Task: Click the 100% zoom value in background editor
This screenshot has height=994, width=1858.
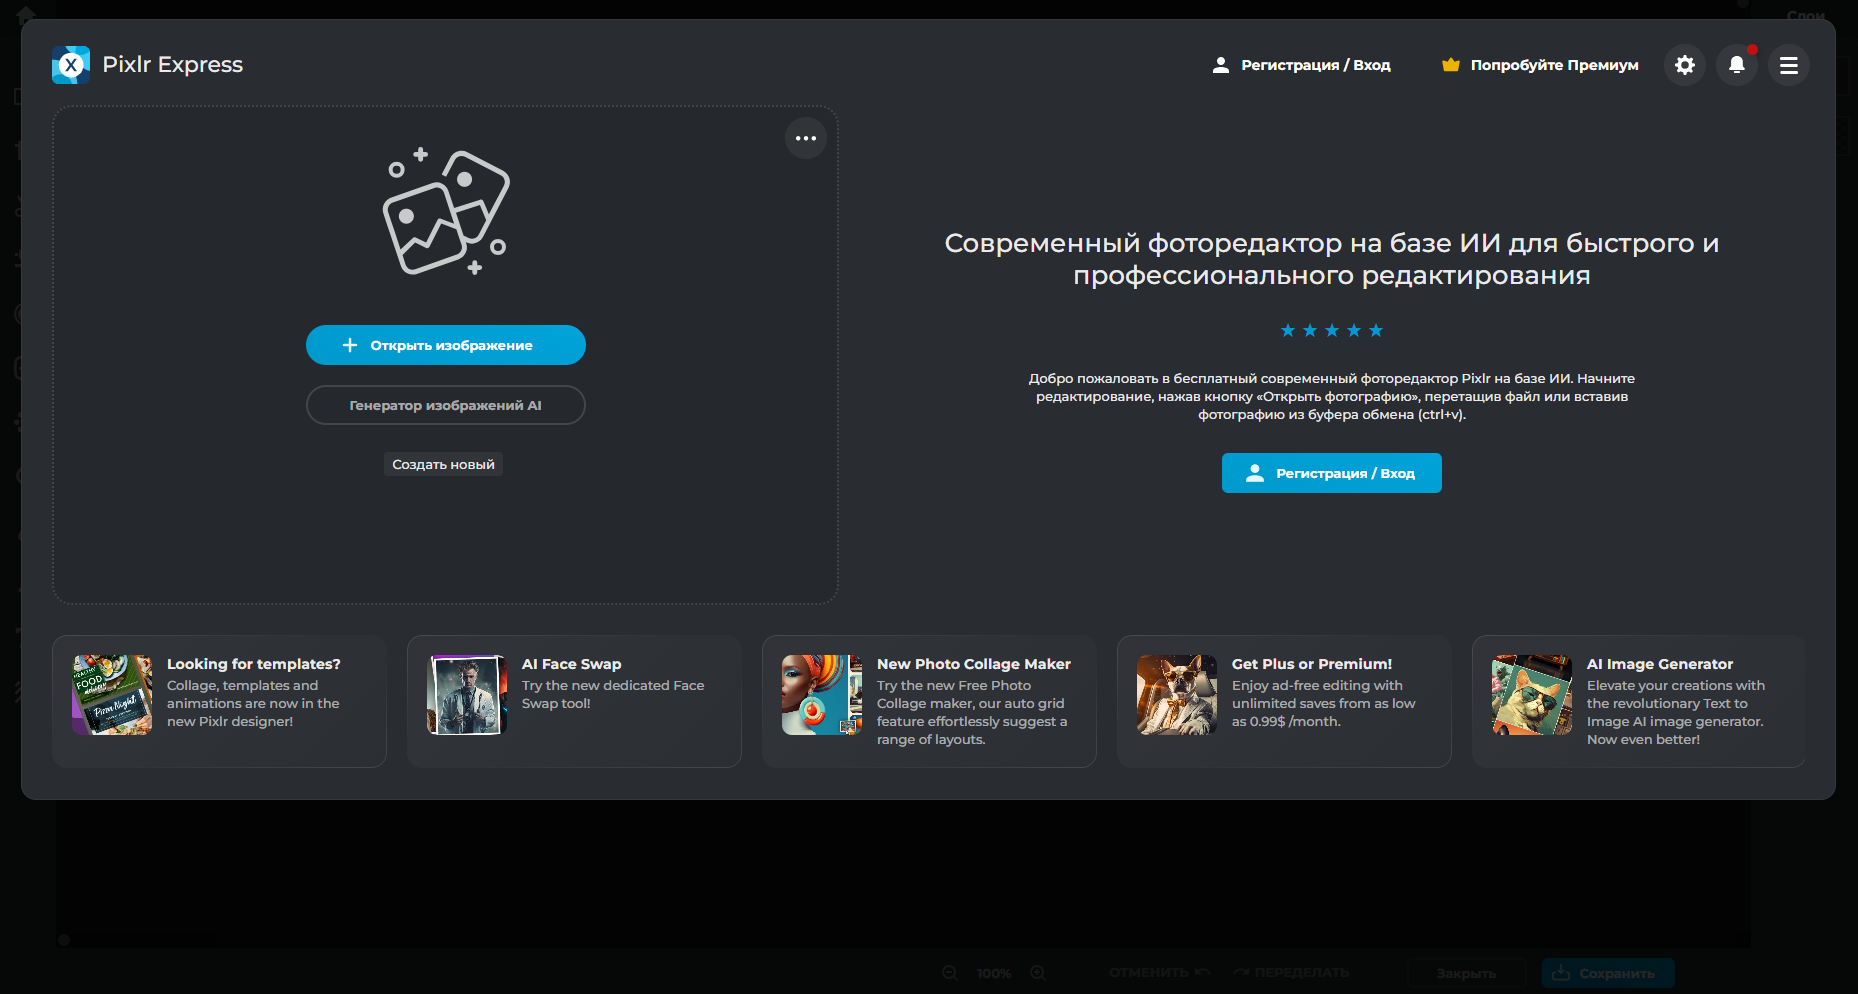Action: click(x=994, y=973)
